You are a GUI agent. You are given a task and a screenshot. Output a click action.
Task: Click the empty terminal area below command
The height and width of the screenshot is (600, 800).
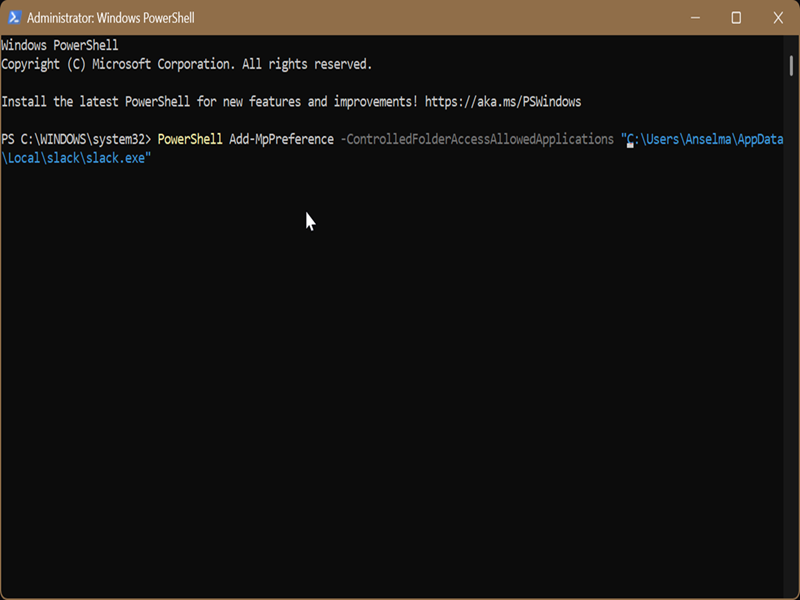coord(400,380)
